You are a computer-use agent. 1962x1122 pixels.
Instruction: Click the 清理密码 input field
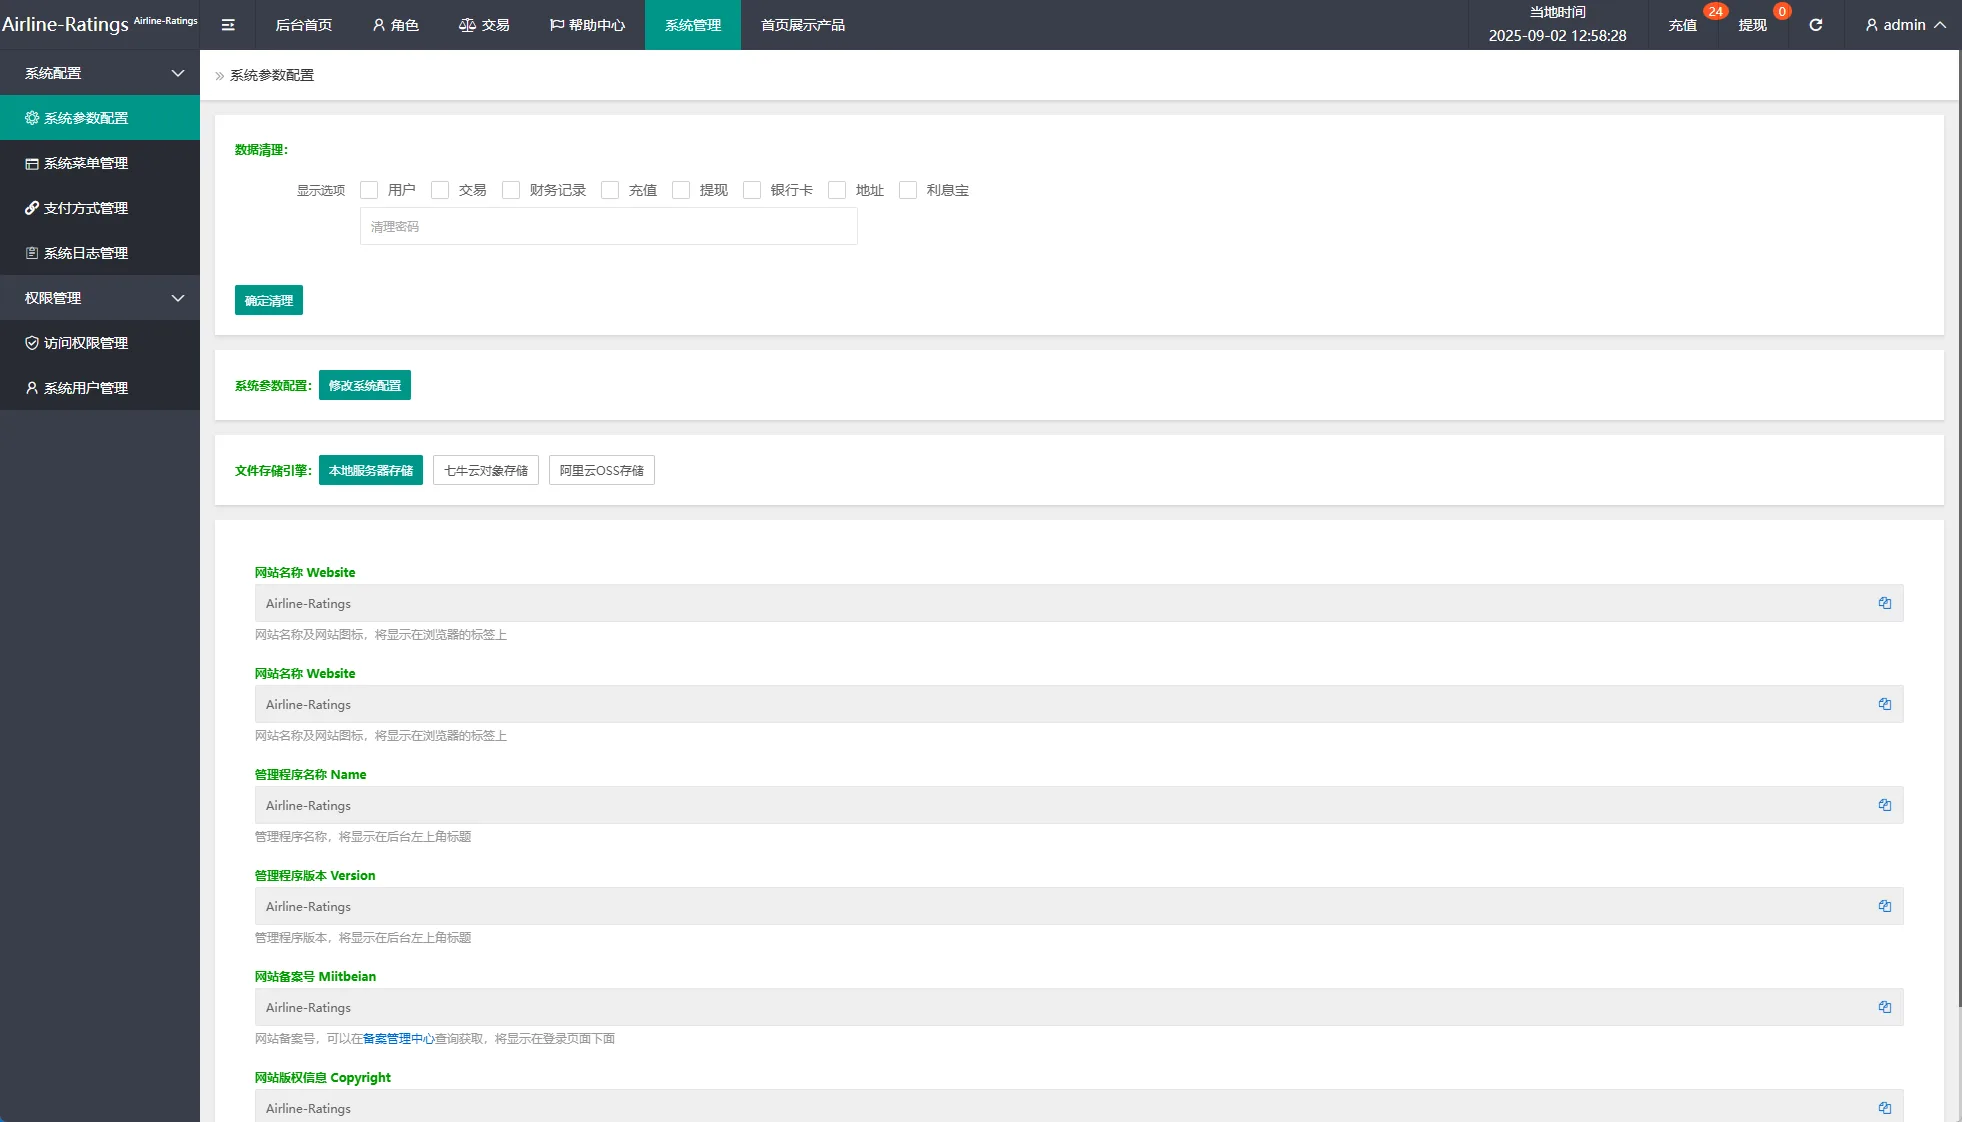click(608, 227)
